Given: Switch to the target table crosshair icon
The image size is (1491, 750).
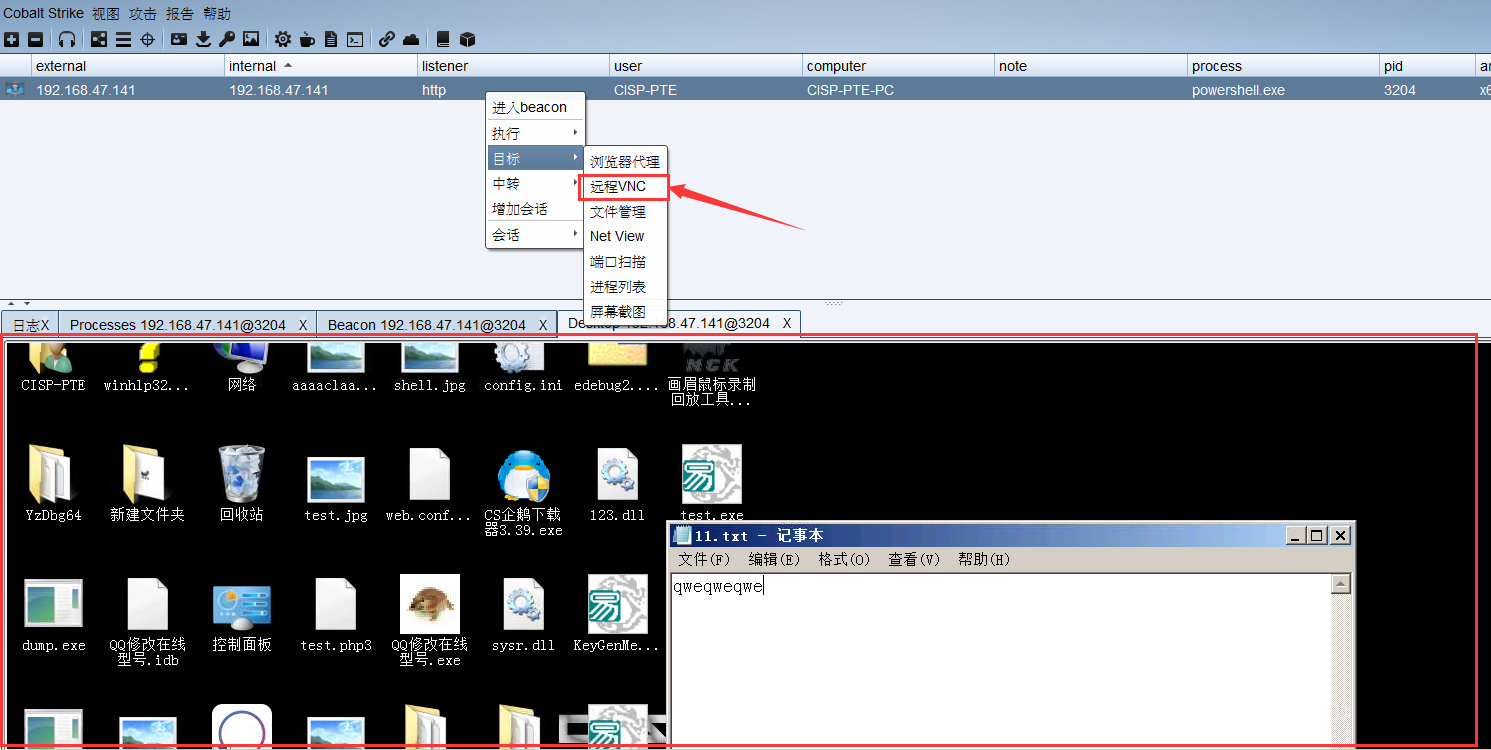Looking at the screenshot, I should click(x=147, y=40).
